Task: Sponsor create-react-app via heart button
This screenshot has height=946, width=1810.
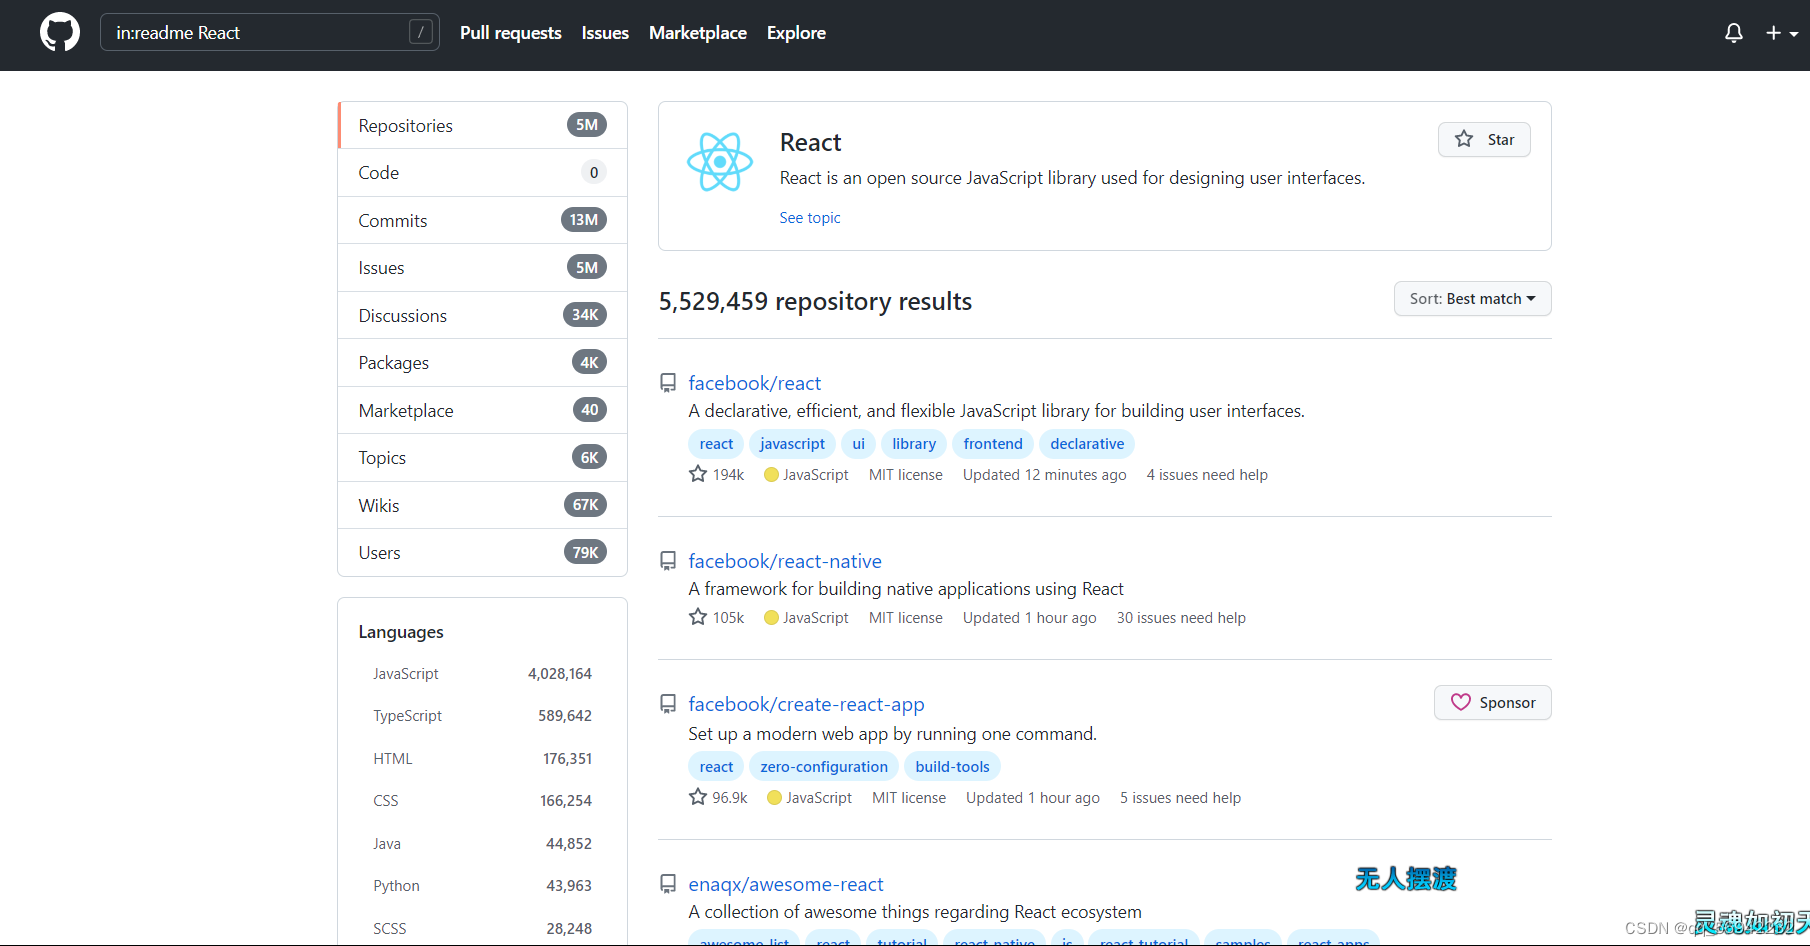Action: click(x=1493, y=703)
